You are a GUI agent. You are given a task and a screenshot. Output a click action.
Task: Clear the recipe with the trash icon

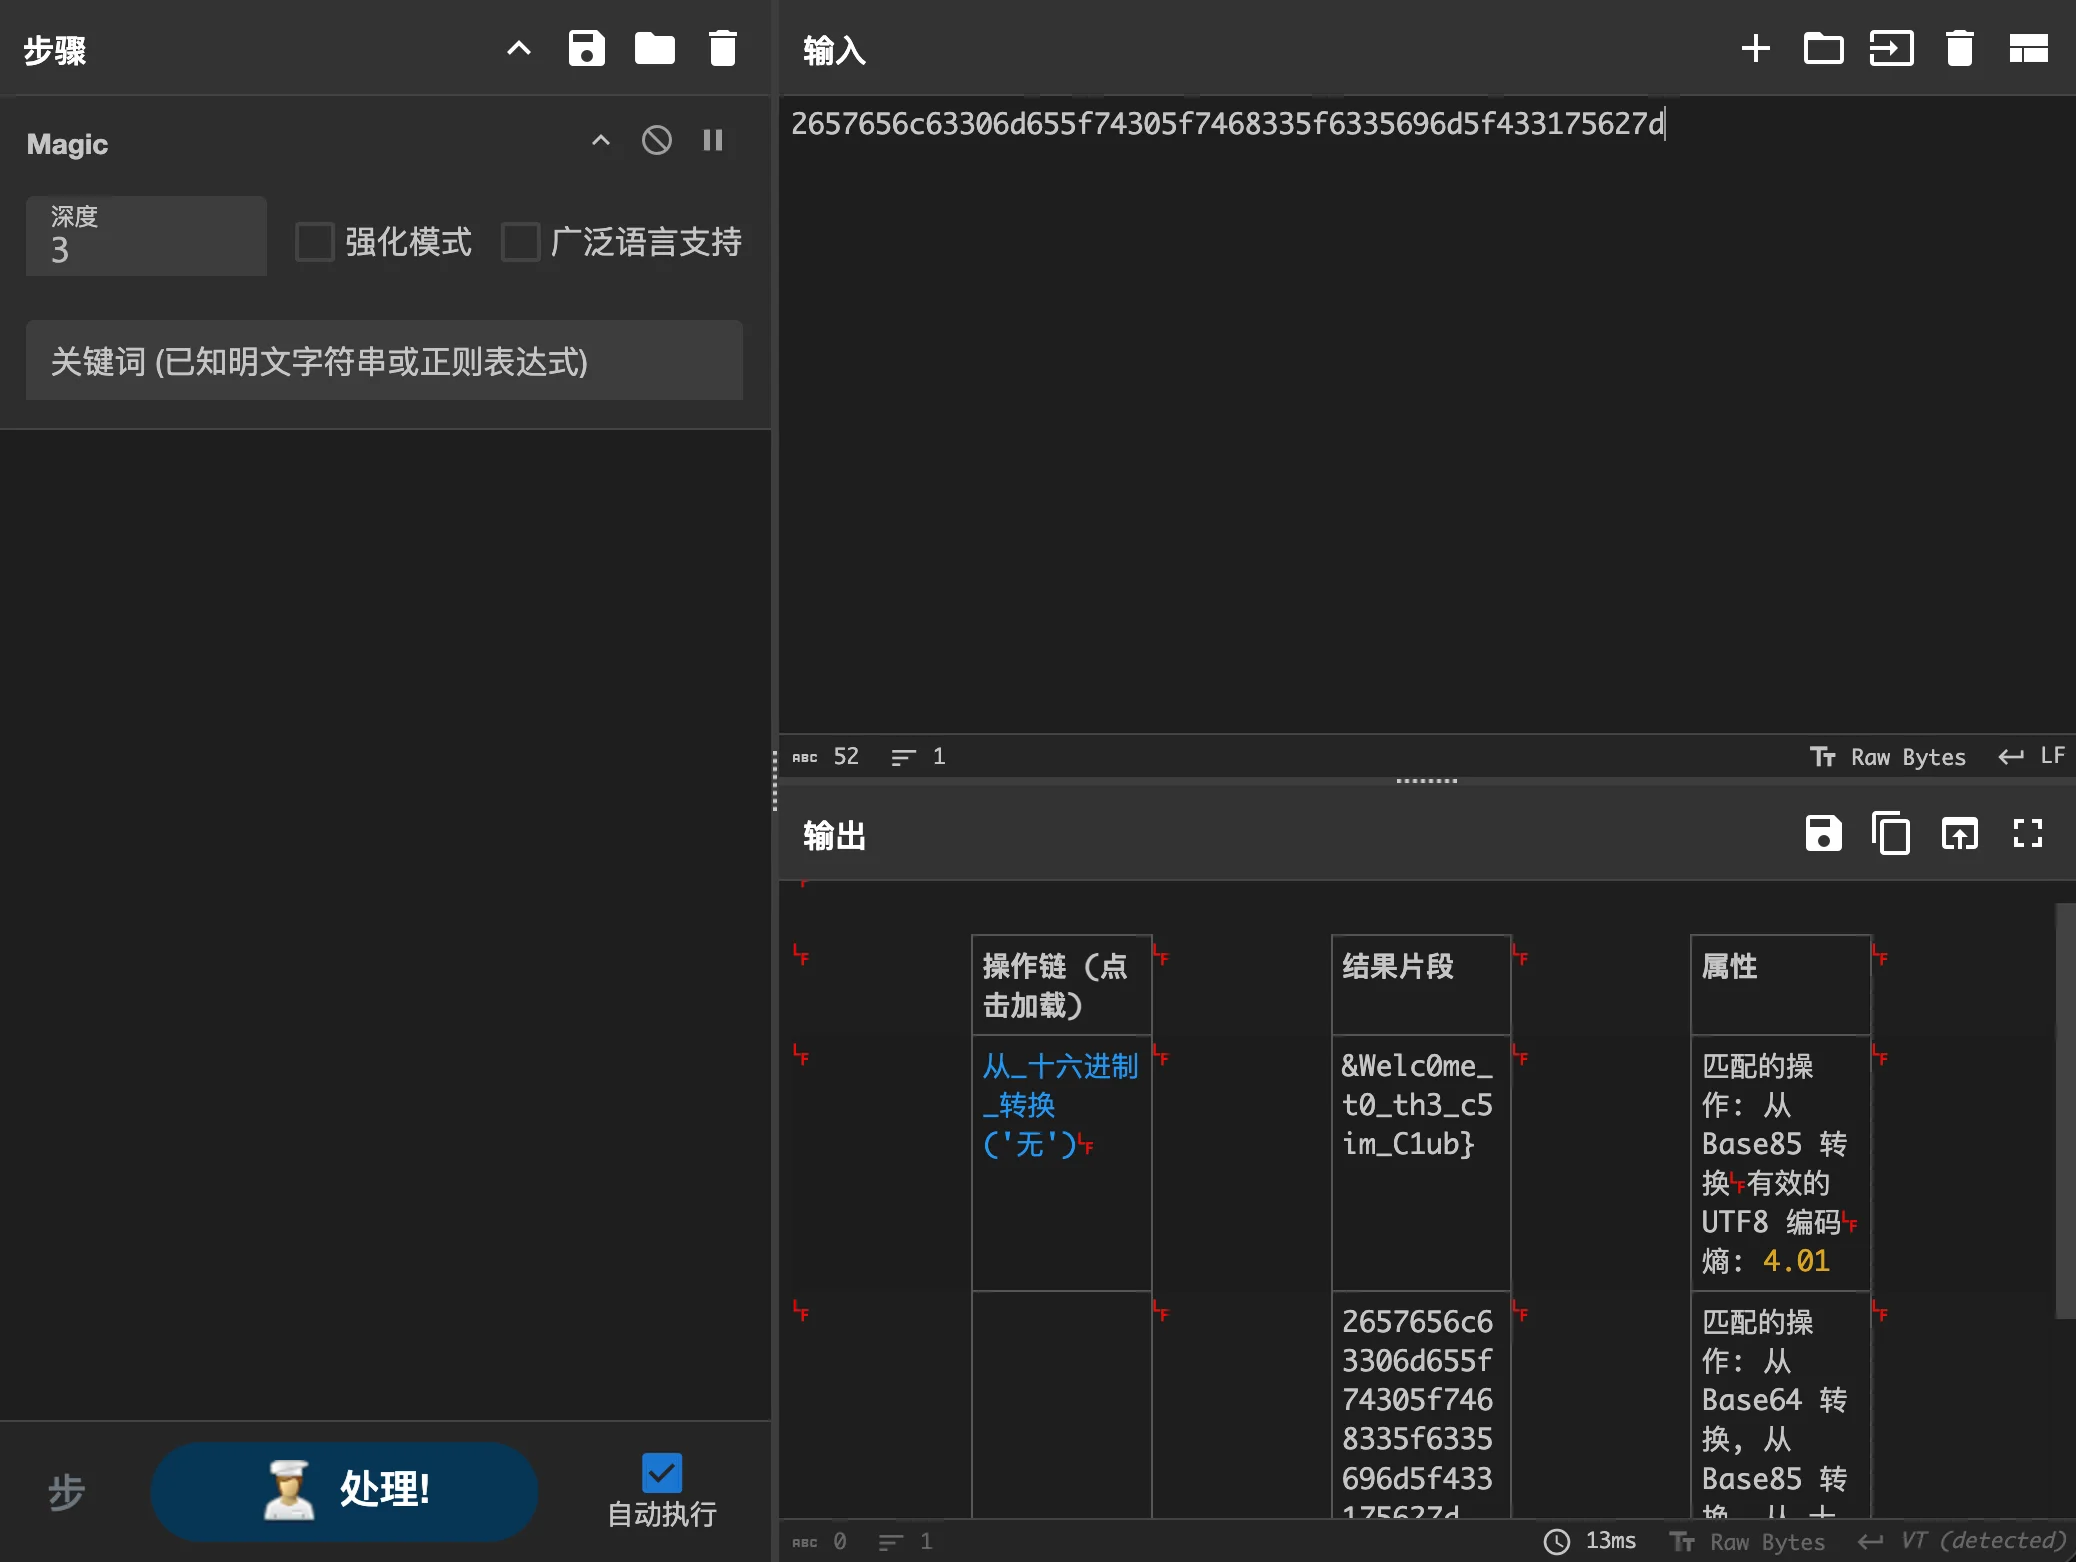[x=722, y=48]
